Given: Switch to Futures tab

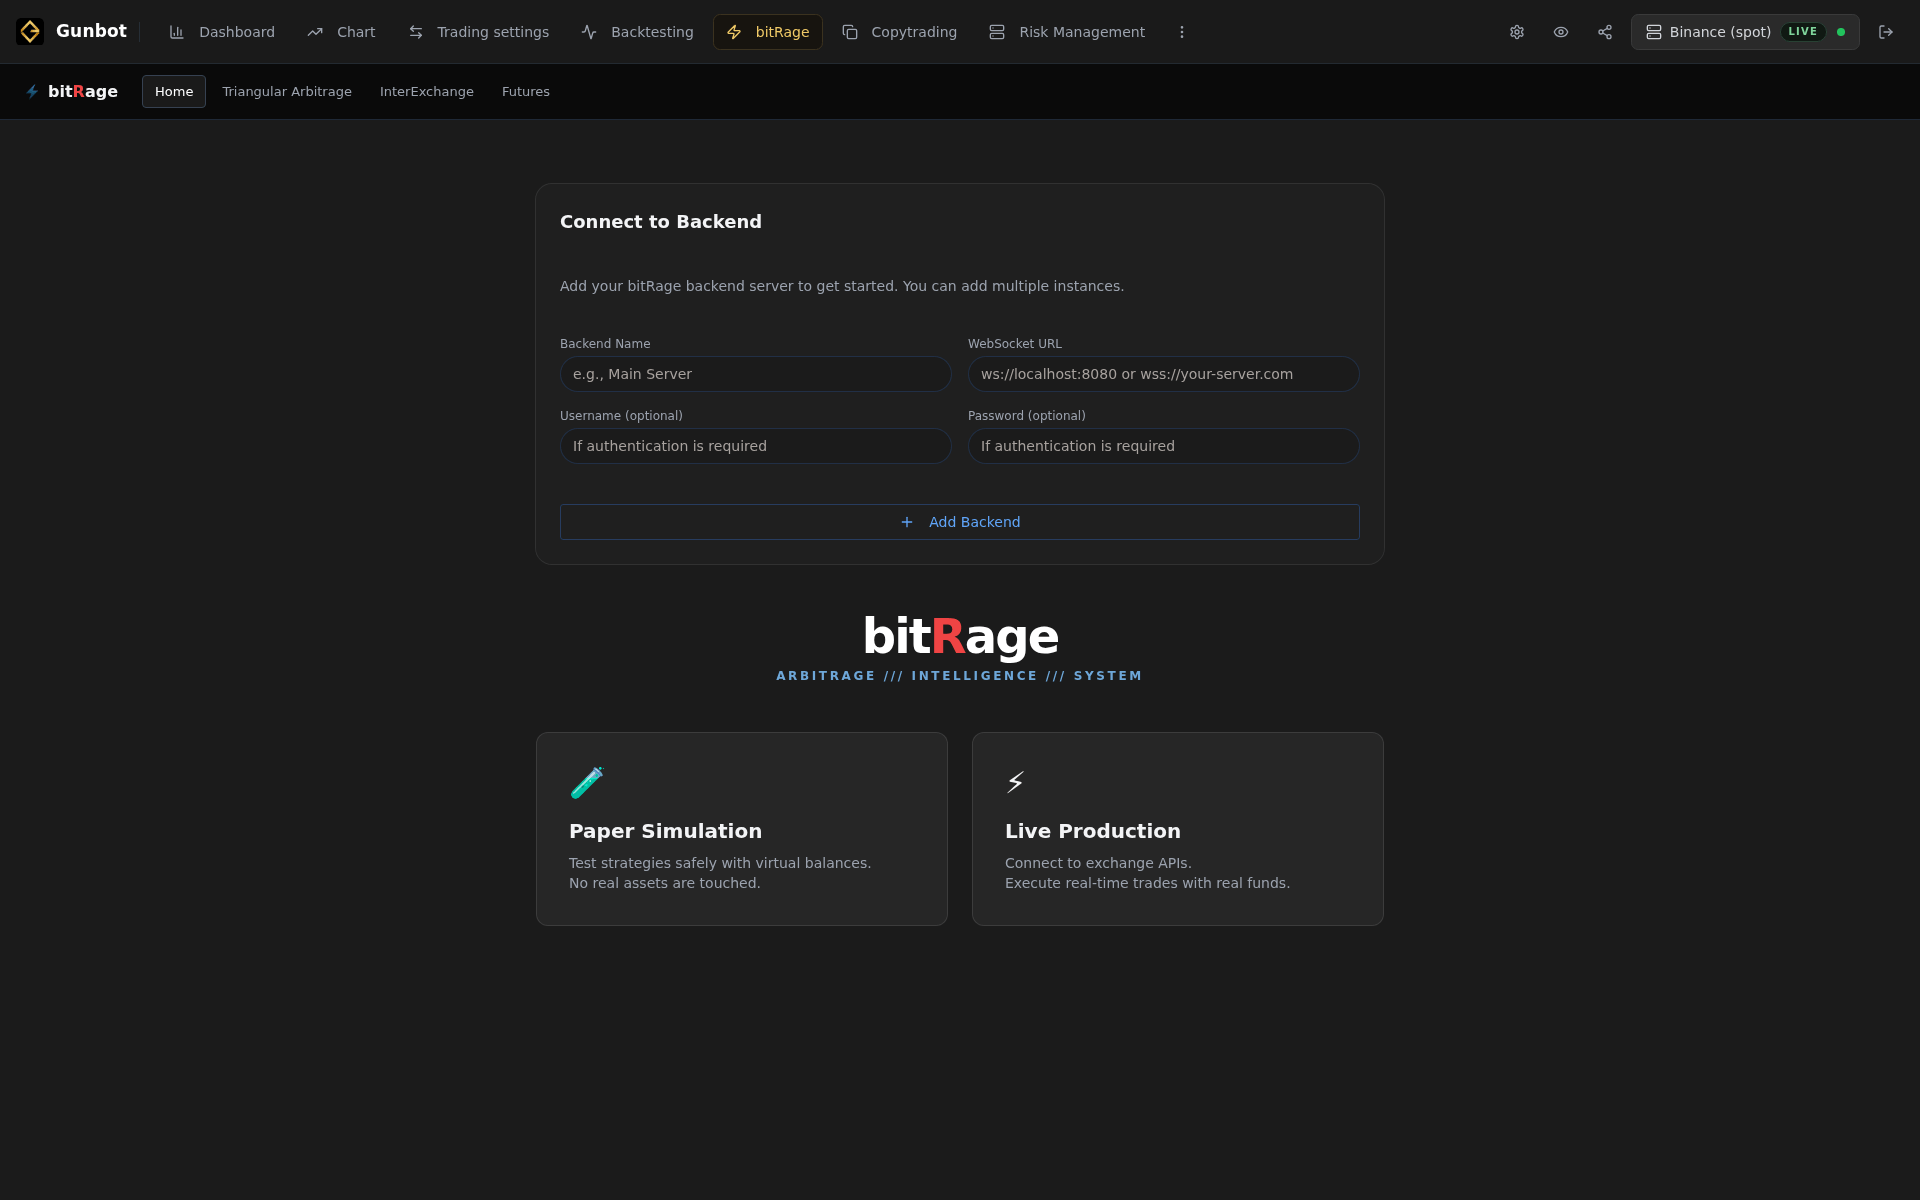Looking at the screenshot, I should 526,91.
